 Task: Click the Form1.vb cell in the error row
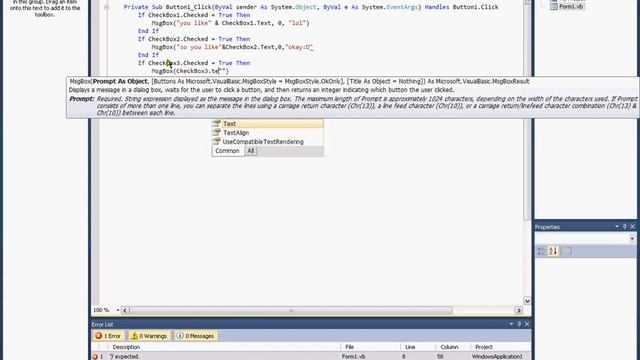(x=353, y=357)
